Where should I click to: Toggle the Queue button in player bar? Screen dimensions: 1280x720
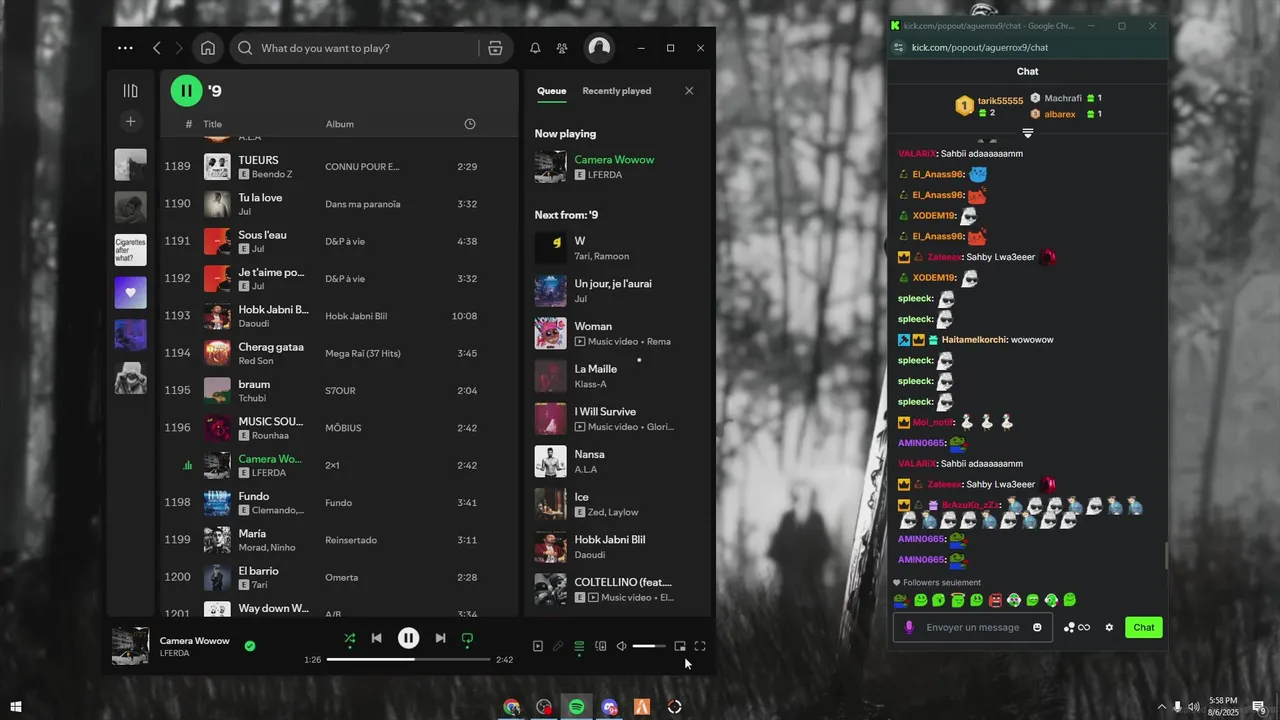(x=579, y=646)
